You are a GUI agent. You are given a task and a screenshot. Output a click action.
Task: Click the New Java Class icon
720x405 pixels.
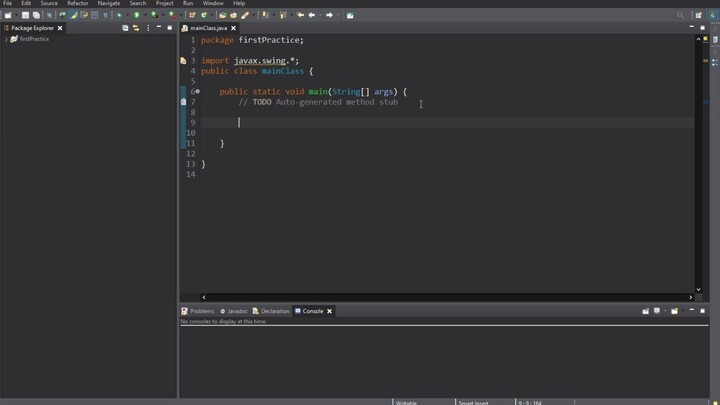pos(204,15)
